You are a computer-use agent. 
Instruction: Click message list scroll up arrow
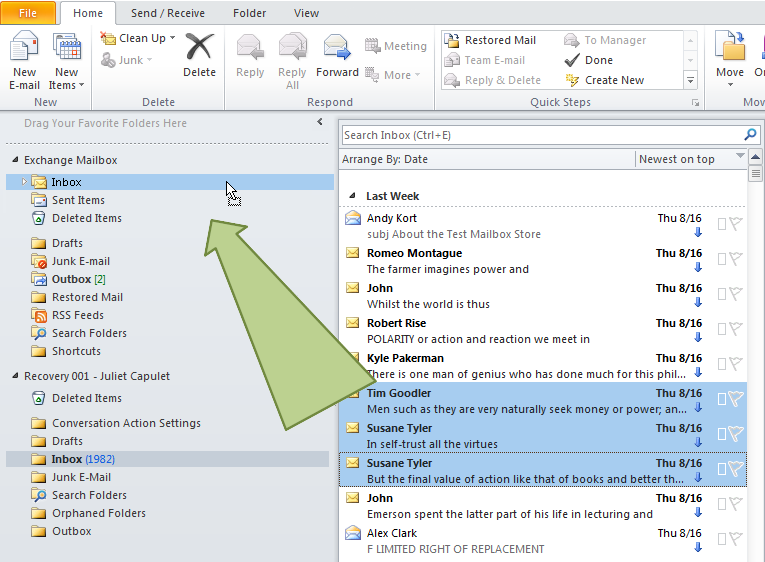pos(755,157)
